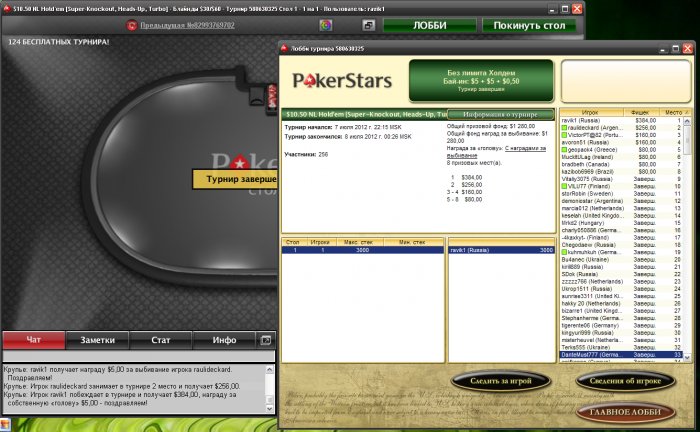Screen dimensions: 700x432
Task: Click the player list scrollbar thumb
Action: tap(687, 139)
